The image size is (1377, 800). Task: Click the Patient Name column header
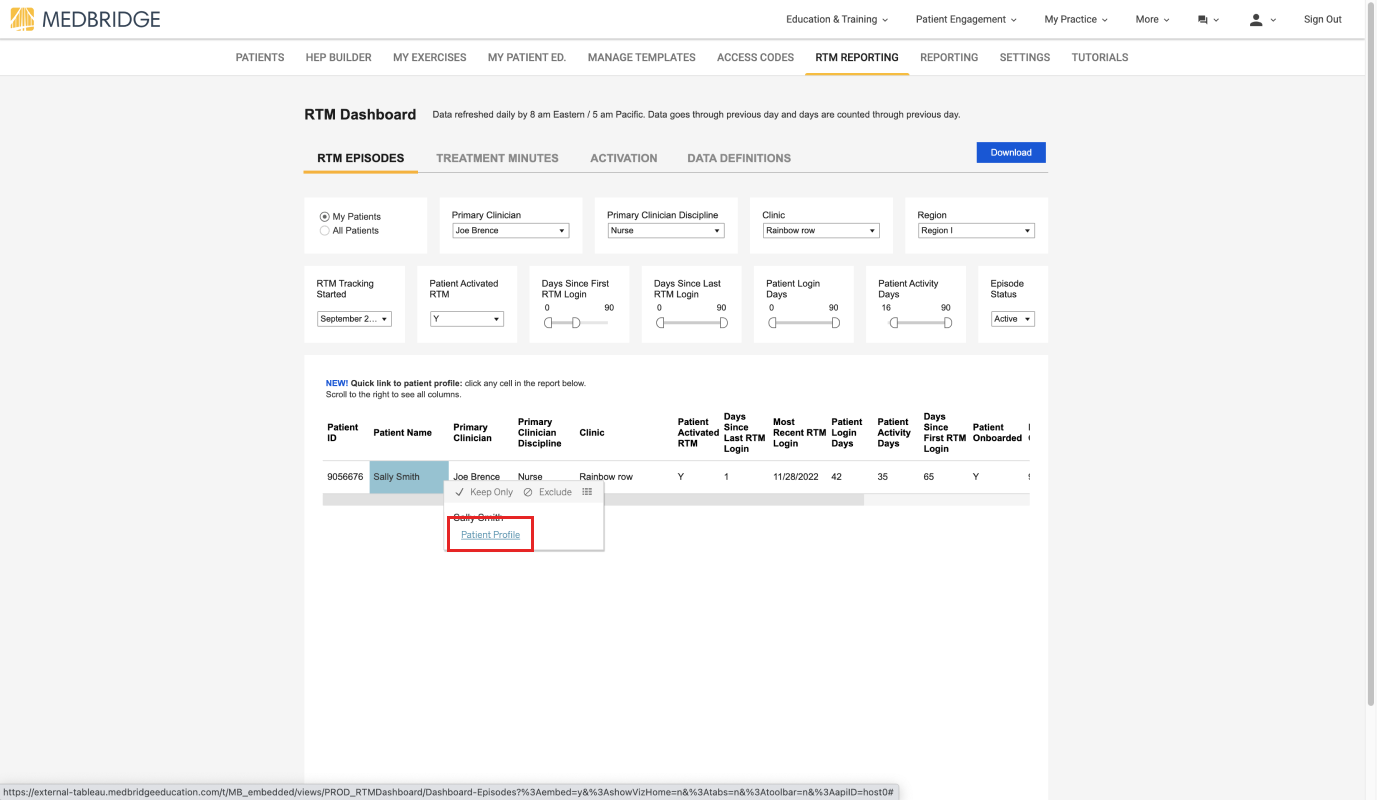pyautogui.click(x=402, y=433)
